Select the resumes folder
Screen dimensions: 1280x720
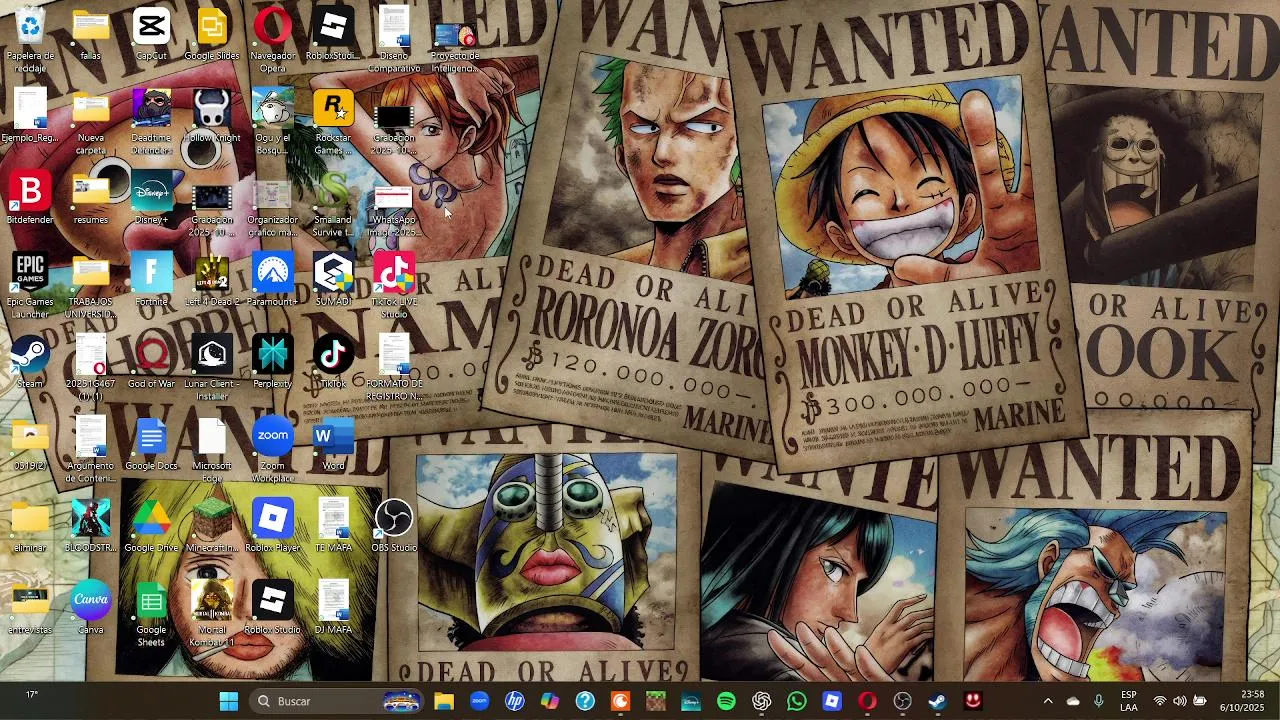click(x=91, y=199)
